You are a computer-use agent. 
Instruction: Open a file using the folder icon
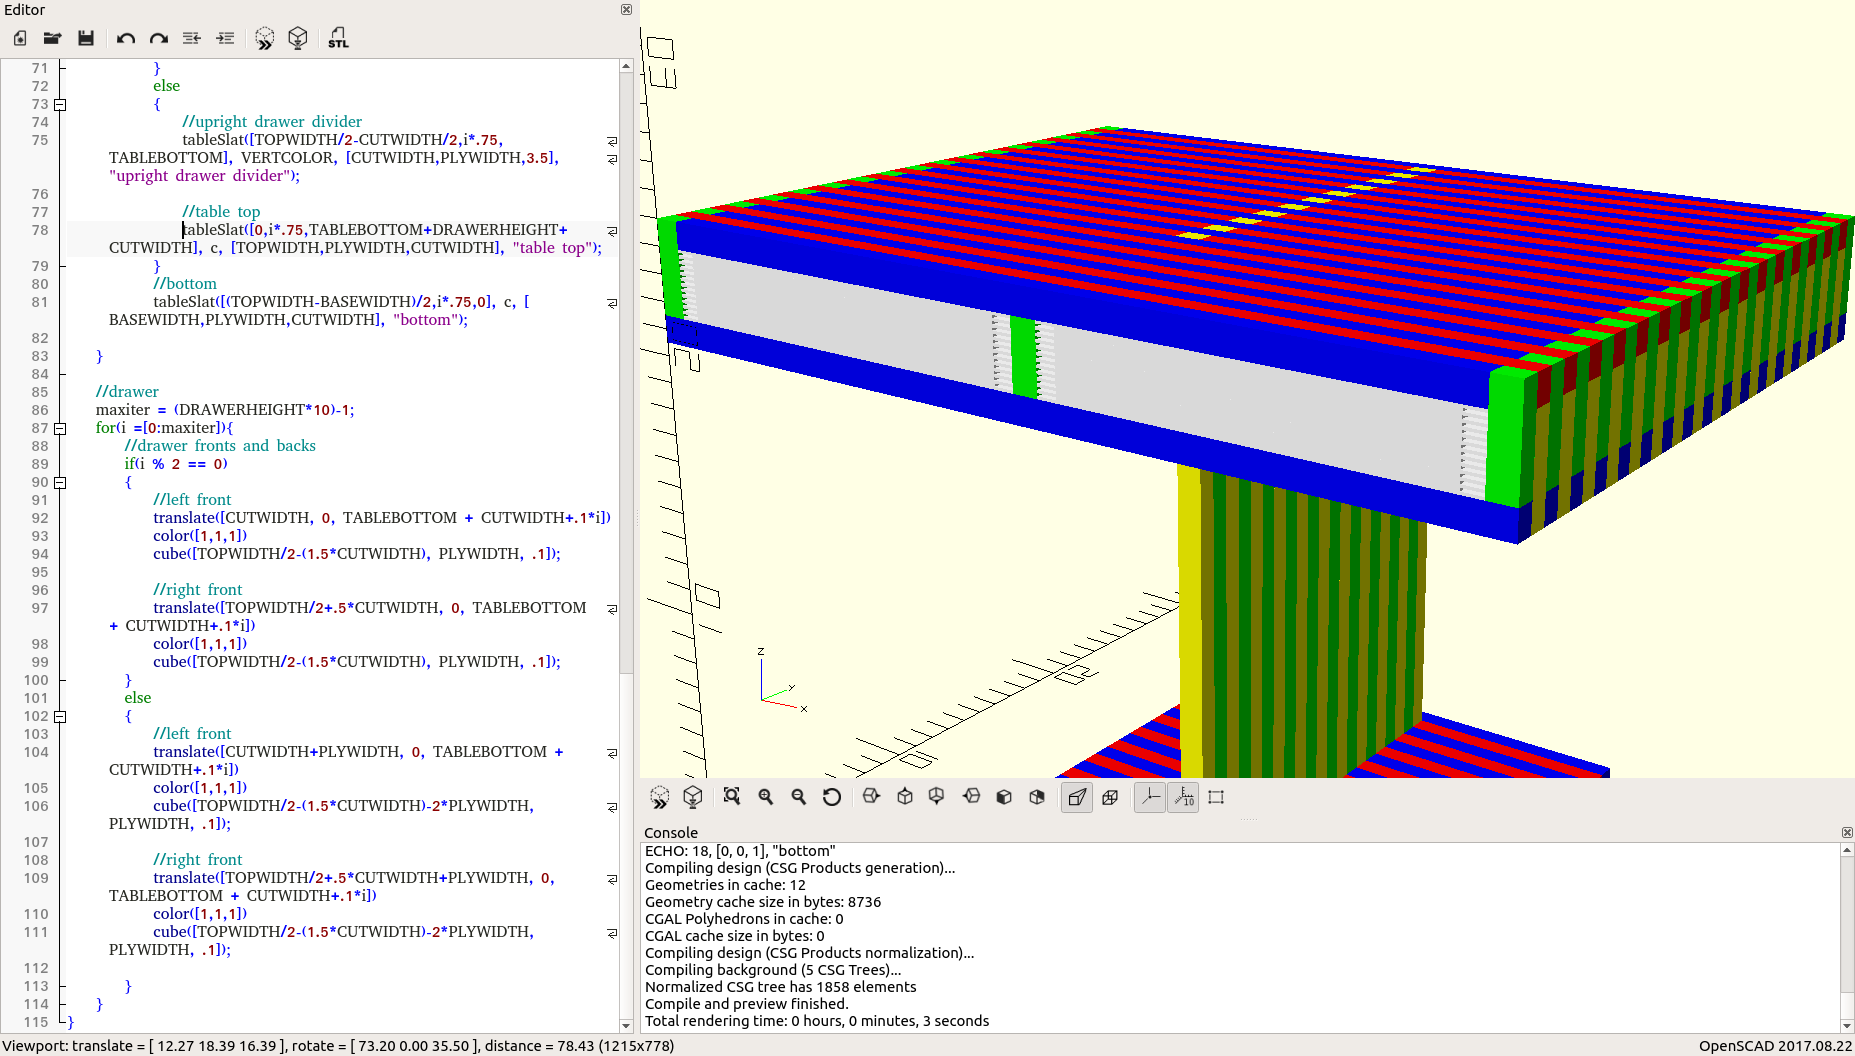52,38
